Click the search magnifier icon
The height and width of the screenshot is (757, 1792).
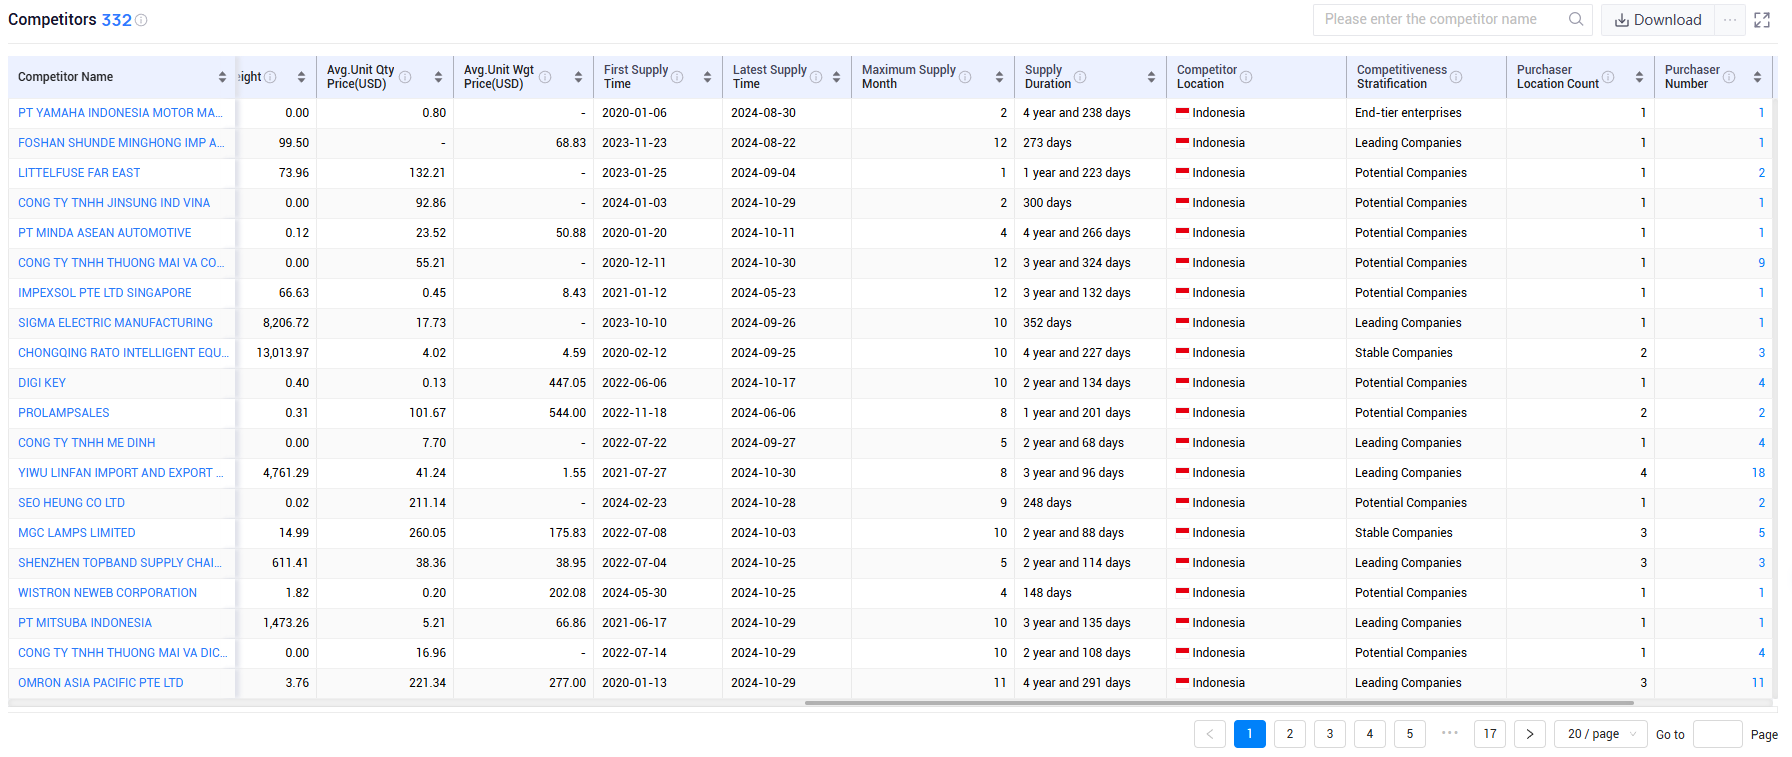pos(1576,19)
